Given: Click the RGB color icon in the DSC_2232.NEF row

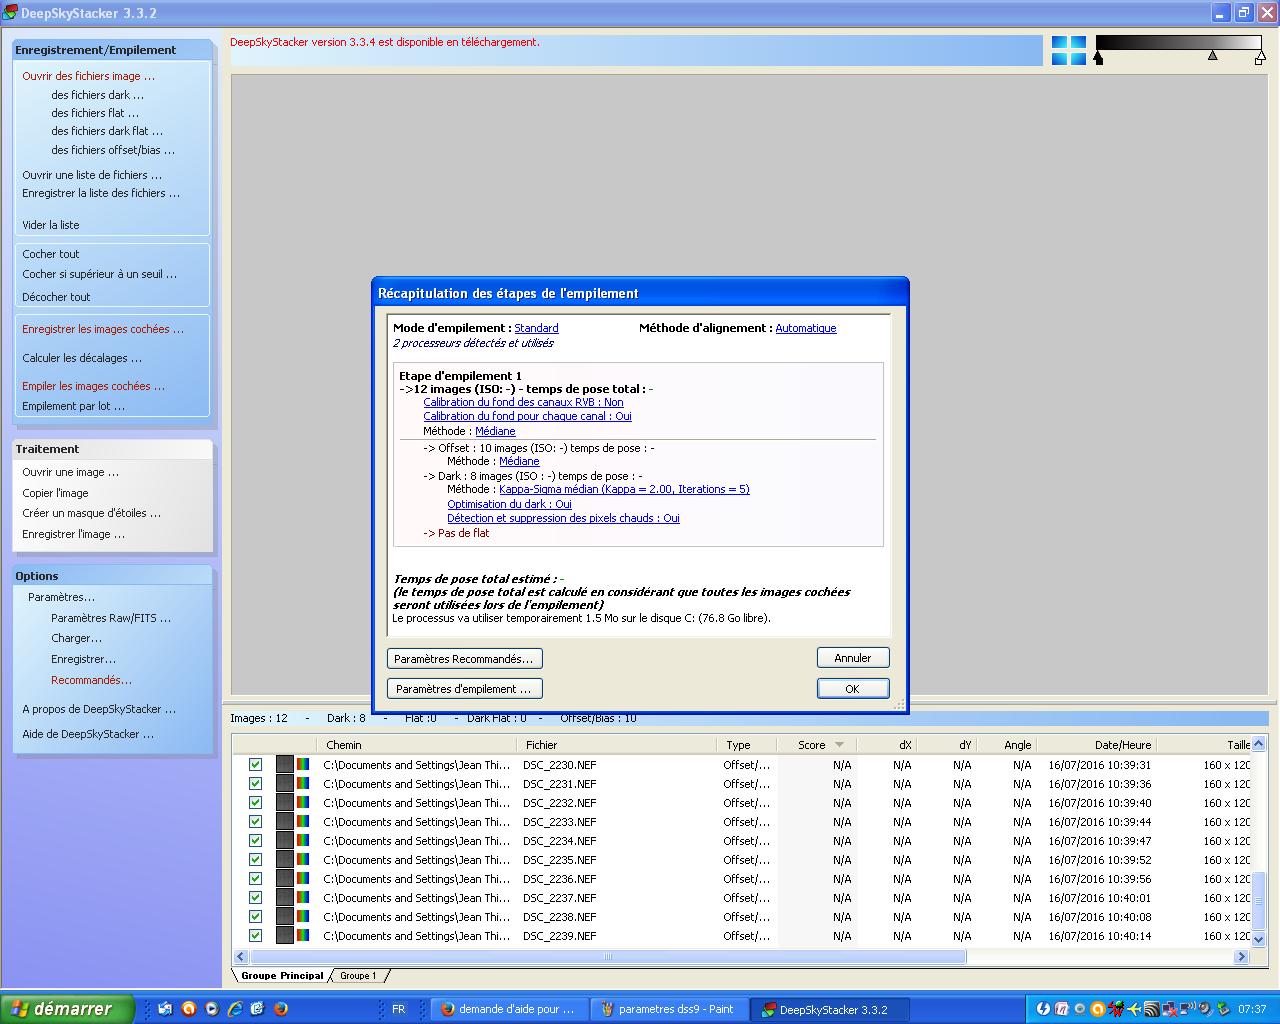Looking at the screenshot, I should point(303,803).
